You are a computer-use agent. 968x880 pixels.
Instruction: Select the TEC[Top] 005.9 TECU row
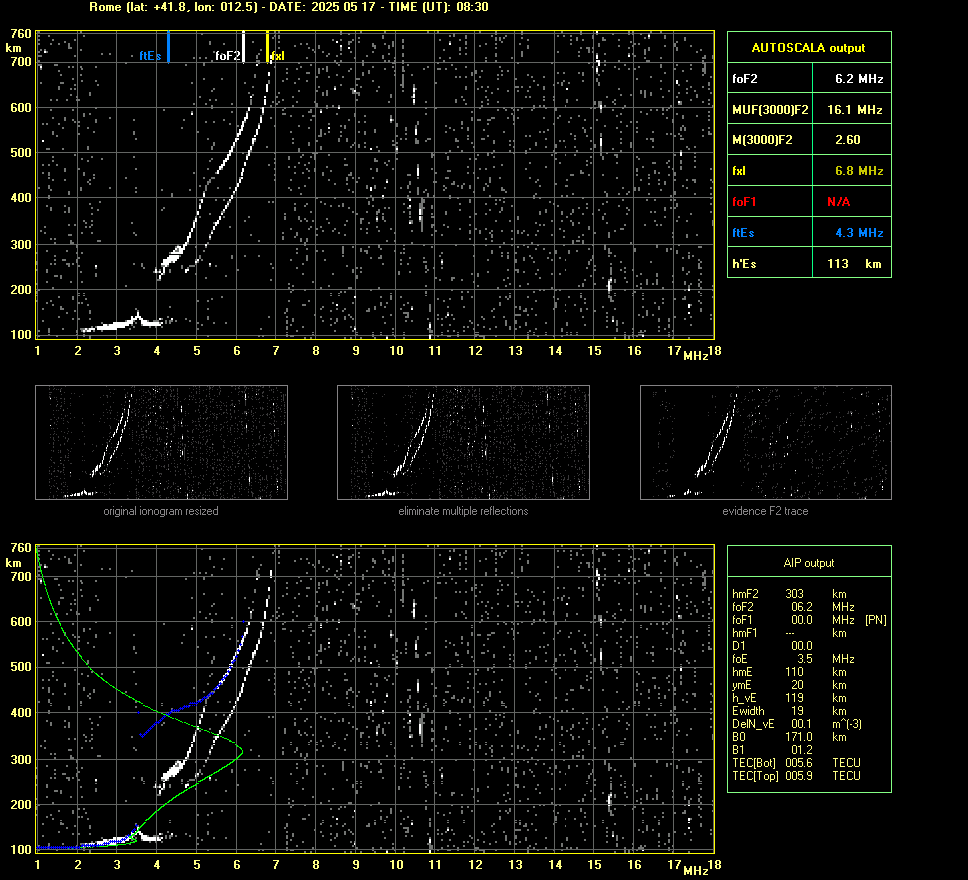tap(796, 776)
